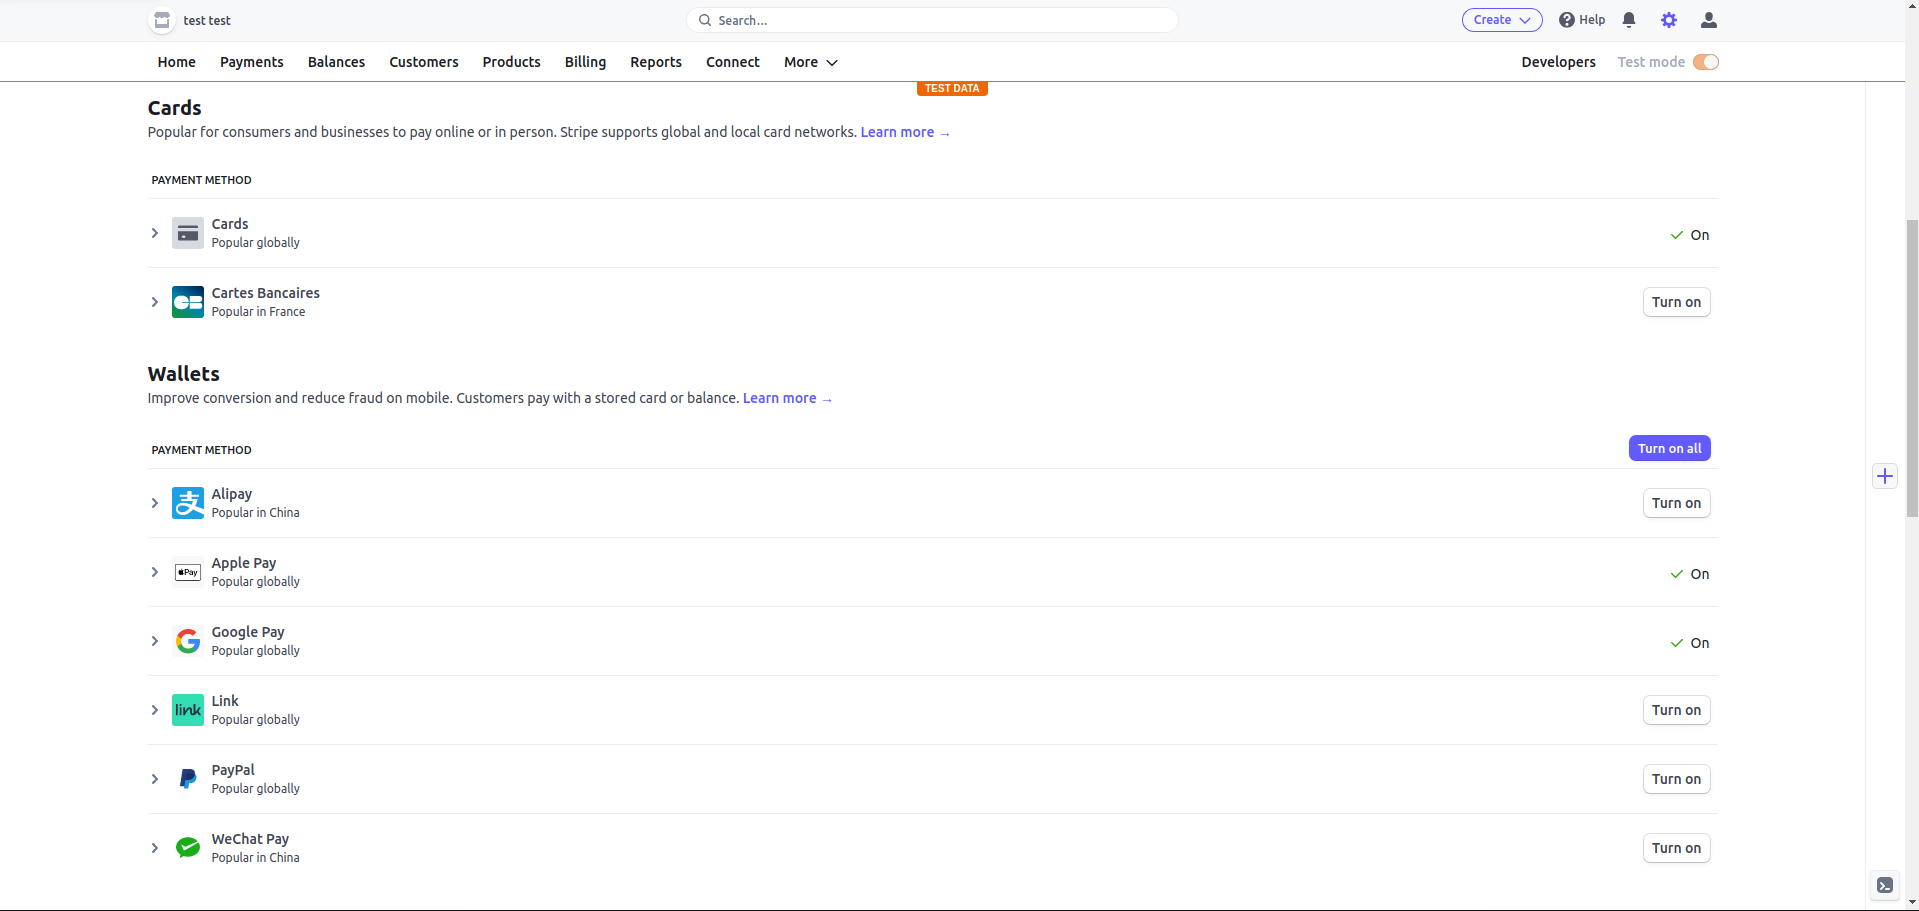Image resolution: width=1919 pixels, height=911 pixels.
Task: Go to the Connect tab
Action: pos(733,62)
